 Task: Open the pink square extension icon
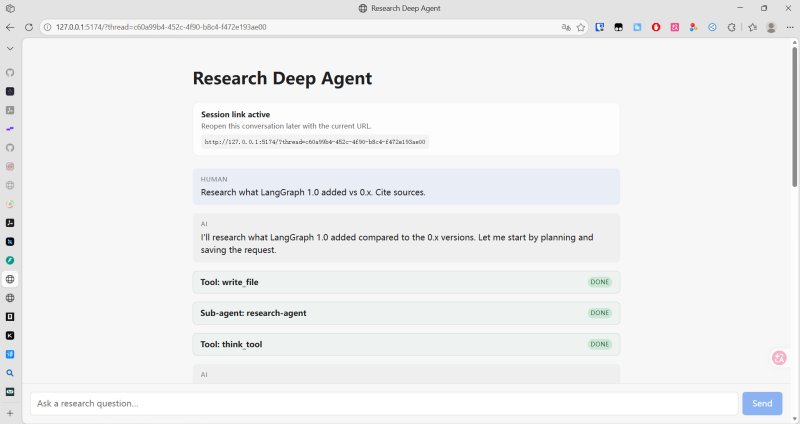click(674, 27)
